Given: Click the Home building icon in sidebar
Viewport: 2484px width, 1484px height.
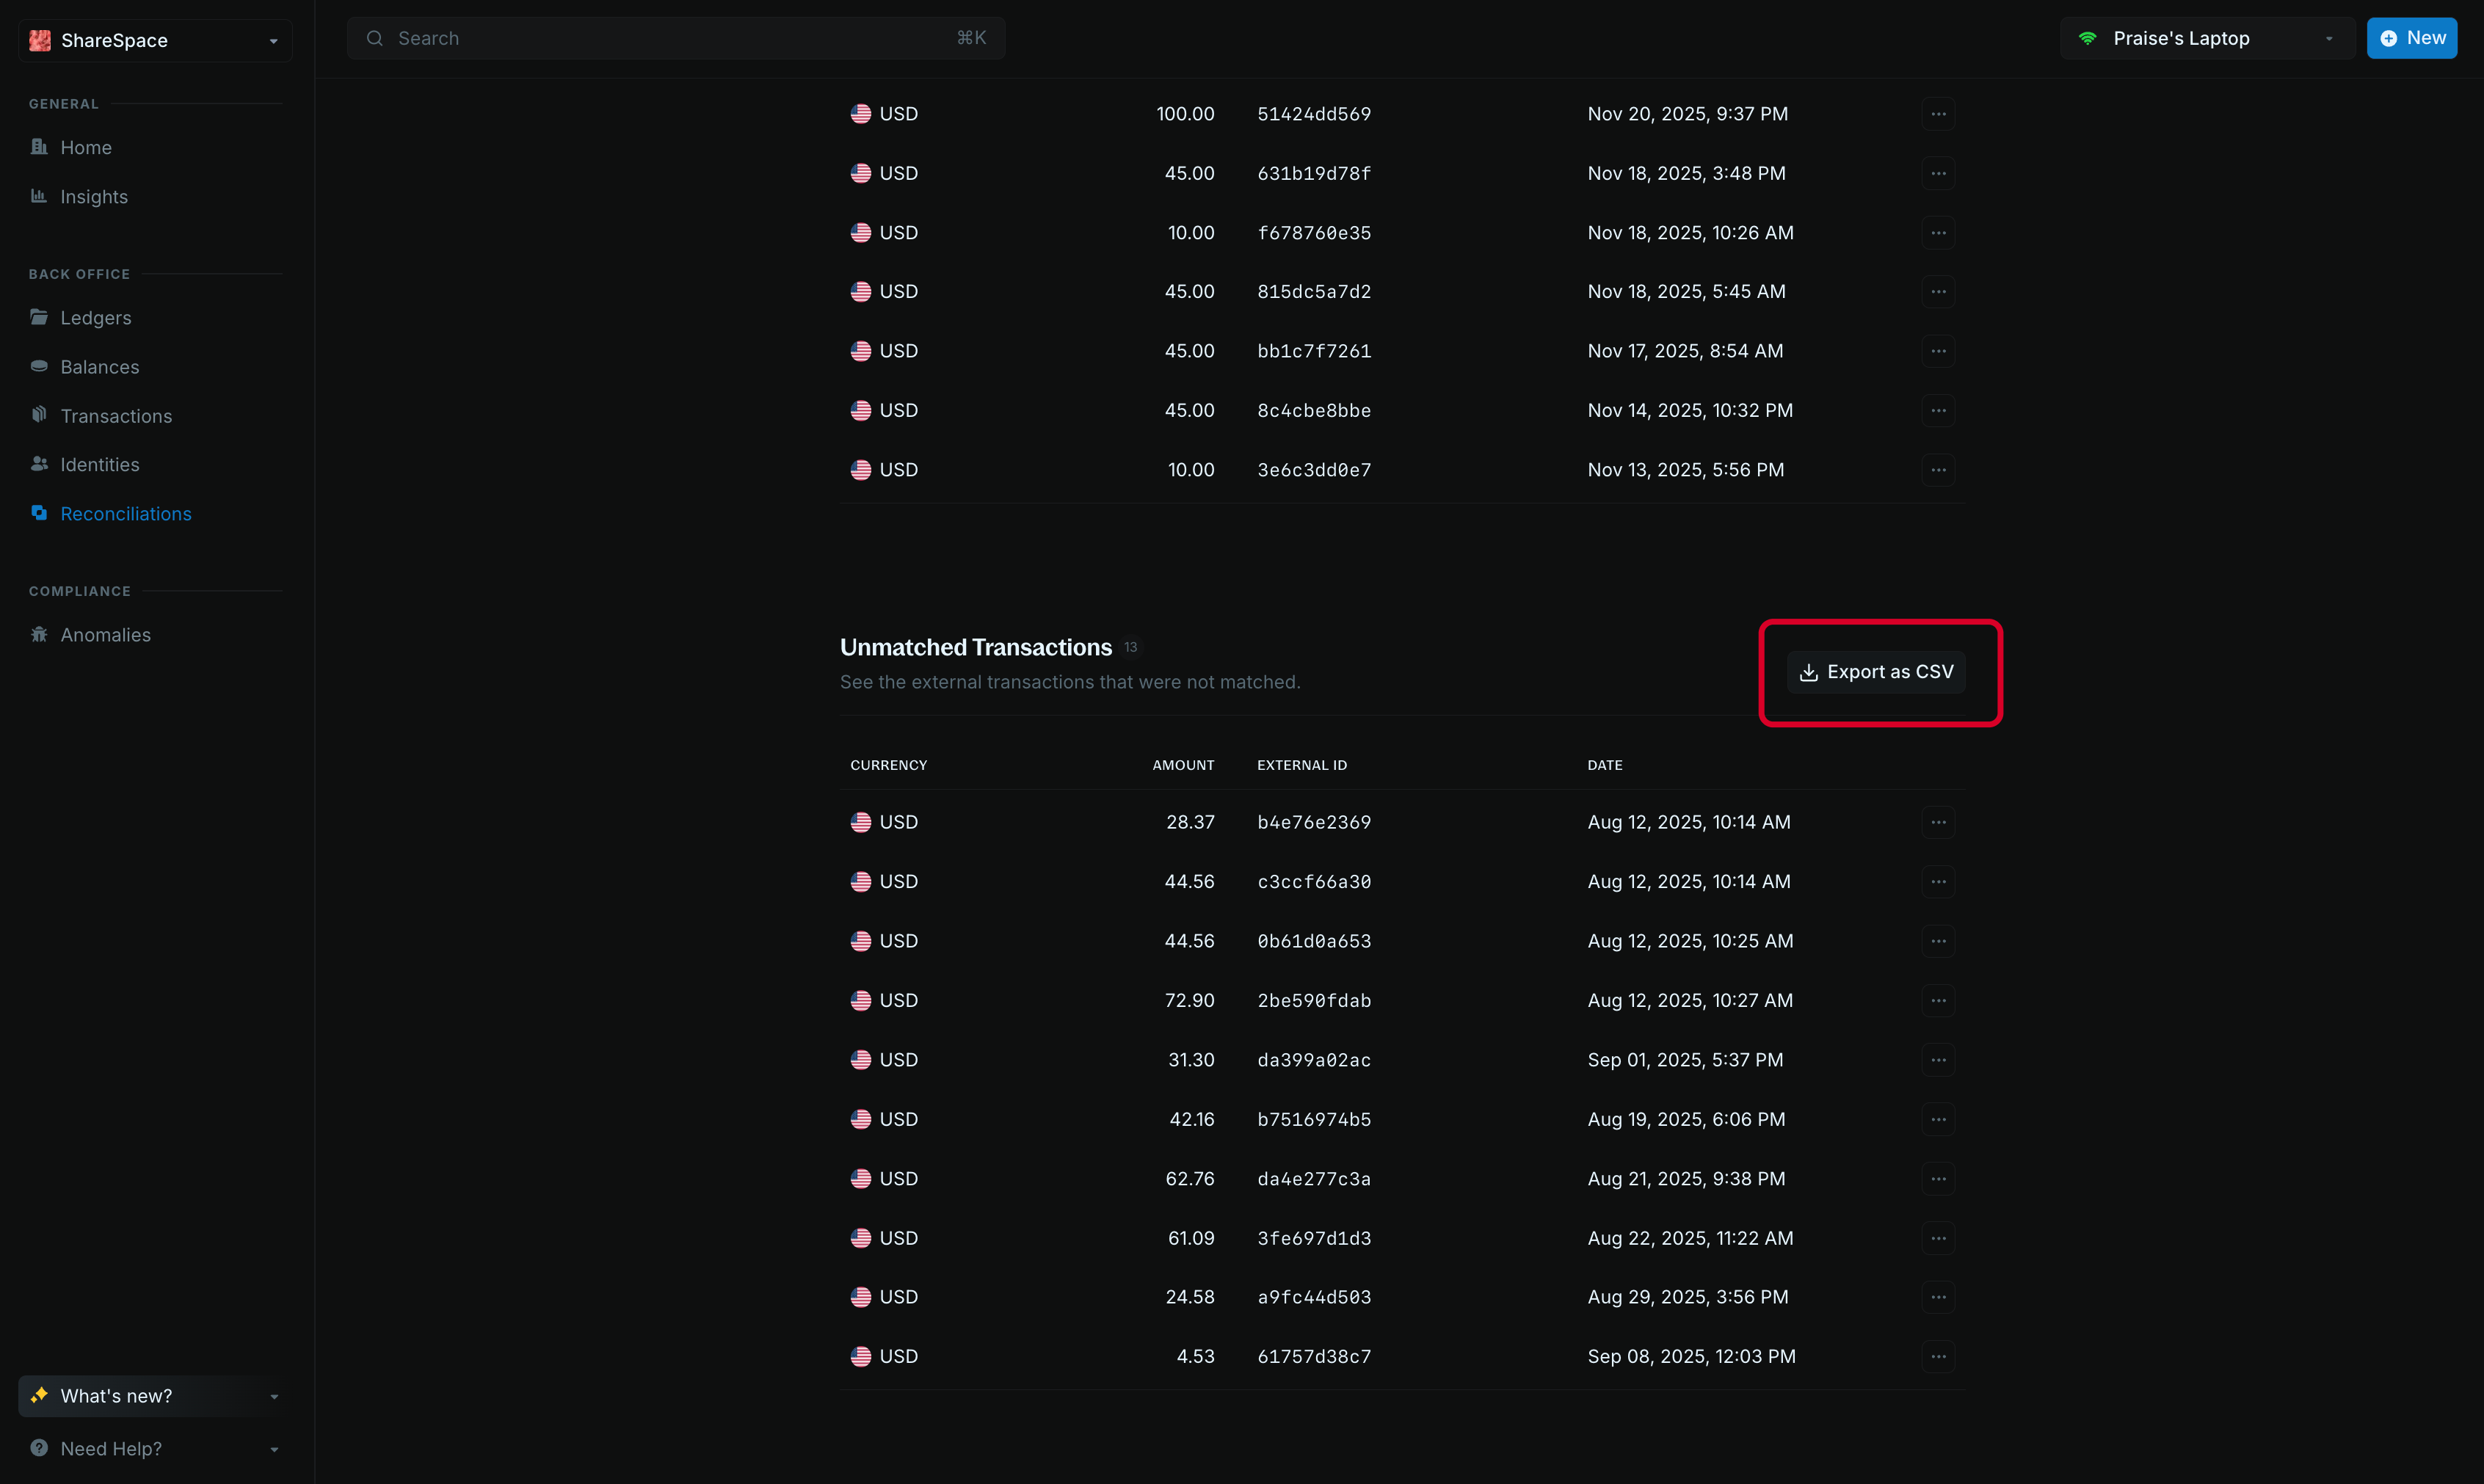Looking at the screenshot, I should 39,147.
